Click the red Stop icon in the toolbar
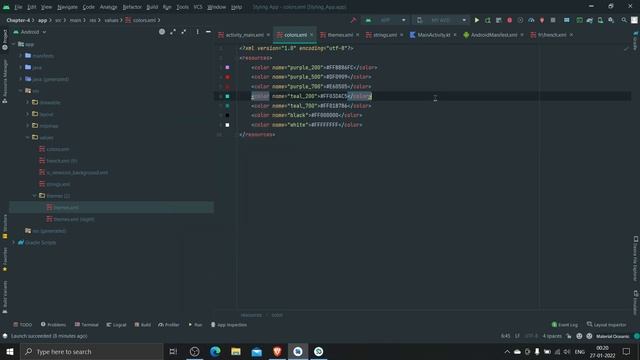This screenshot has height=360, width=640. [553, 20]
